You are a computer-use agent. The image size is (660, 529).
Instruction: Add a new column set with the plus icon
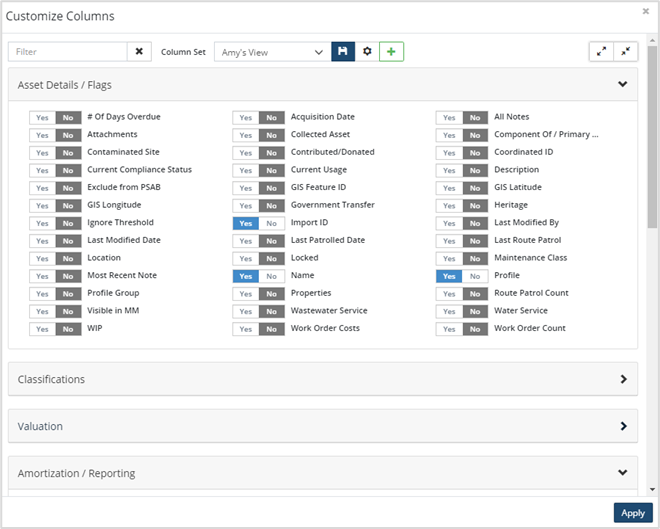tap(391, 51)
